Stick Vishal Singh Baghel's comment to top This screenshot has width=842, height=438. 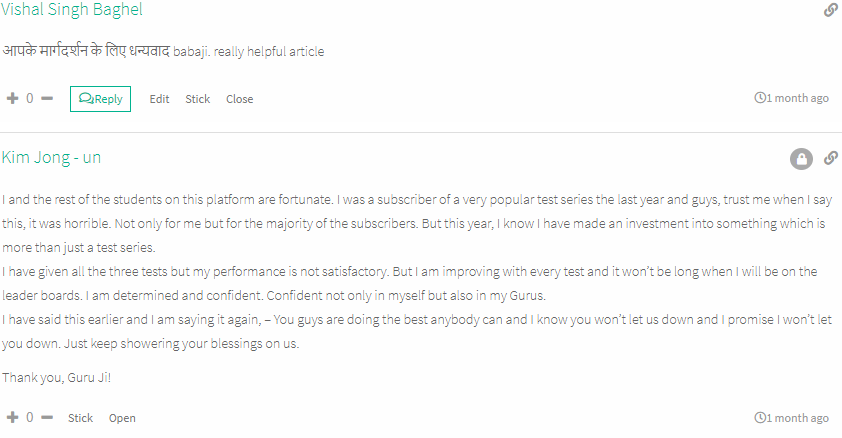click(198, 99)
